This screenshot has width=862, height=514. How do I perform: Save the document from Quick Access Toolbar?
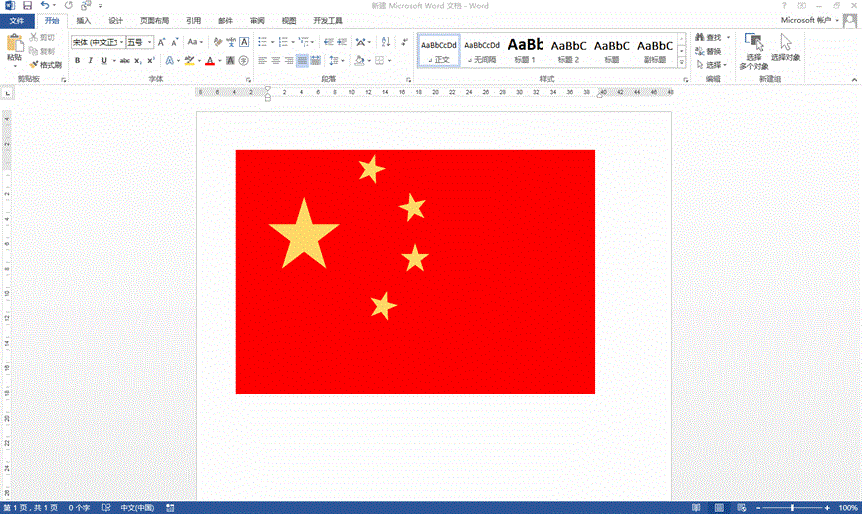tap(27, 6)
